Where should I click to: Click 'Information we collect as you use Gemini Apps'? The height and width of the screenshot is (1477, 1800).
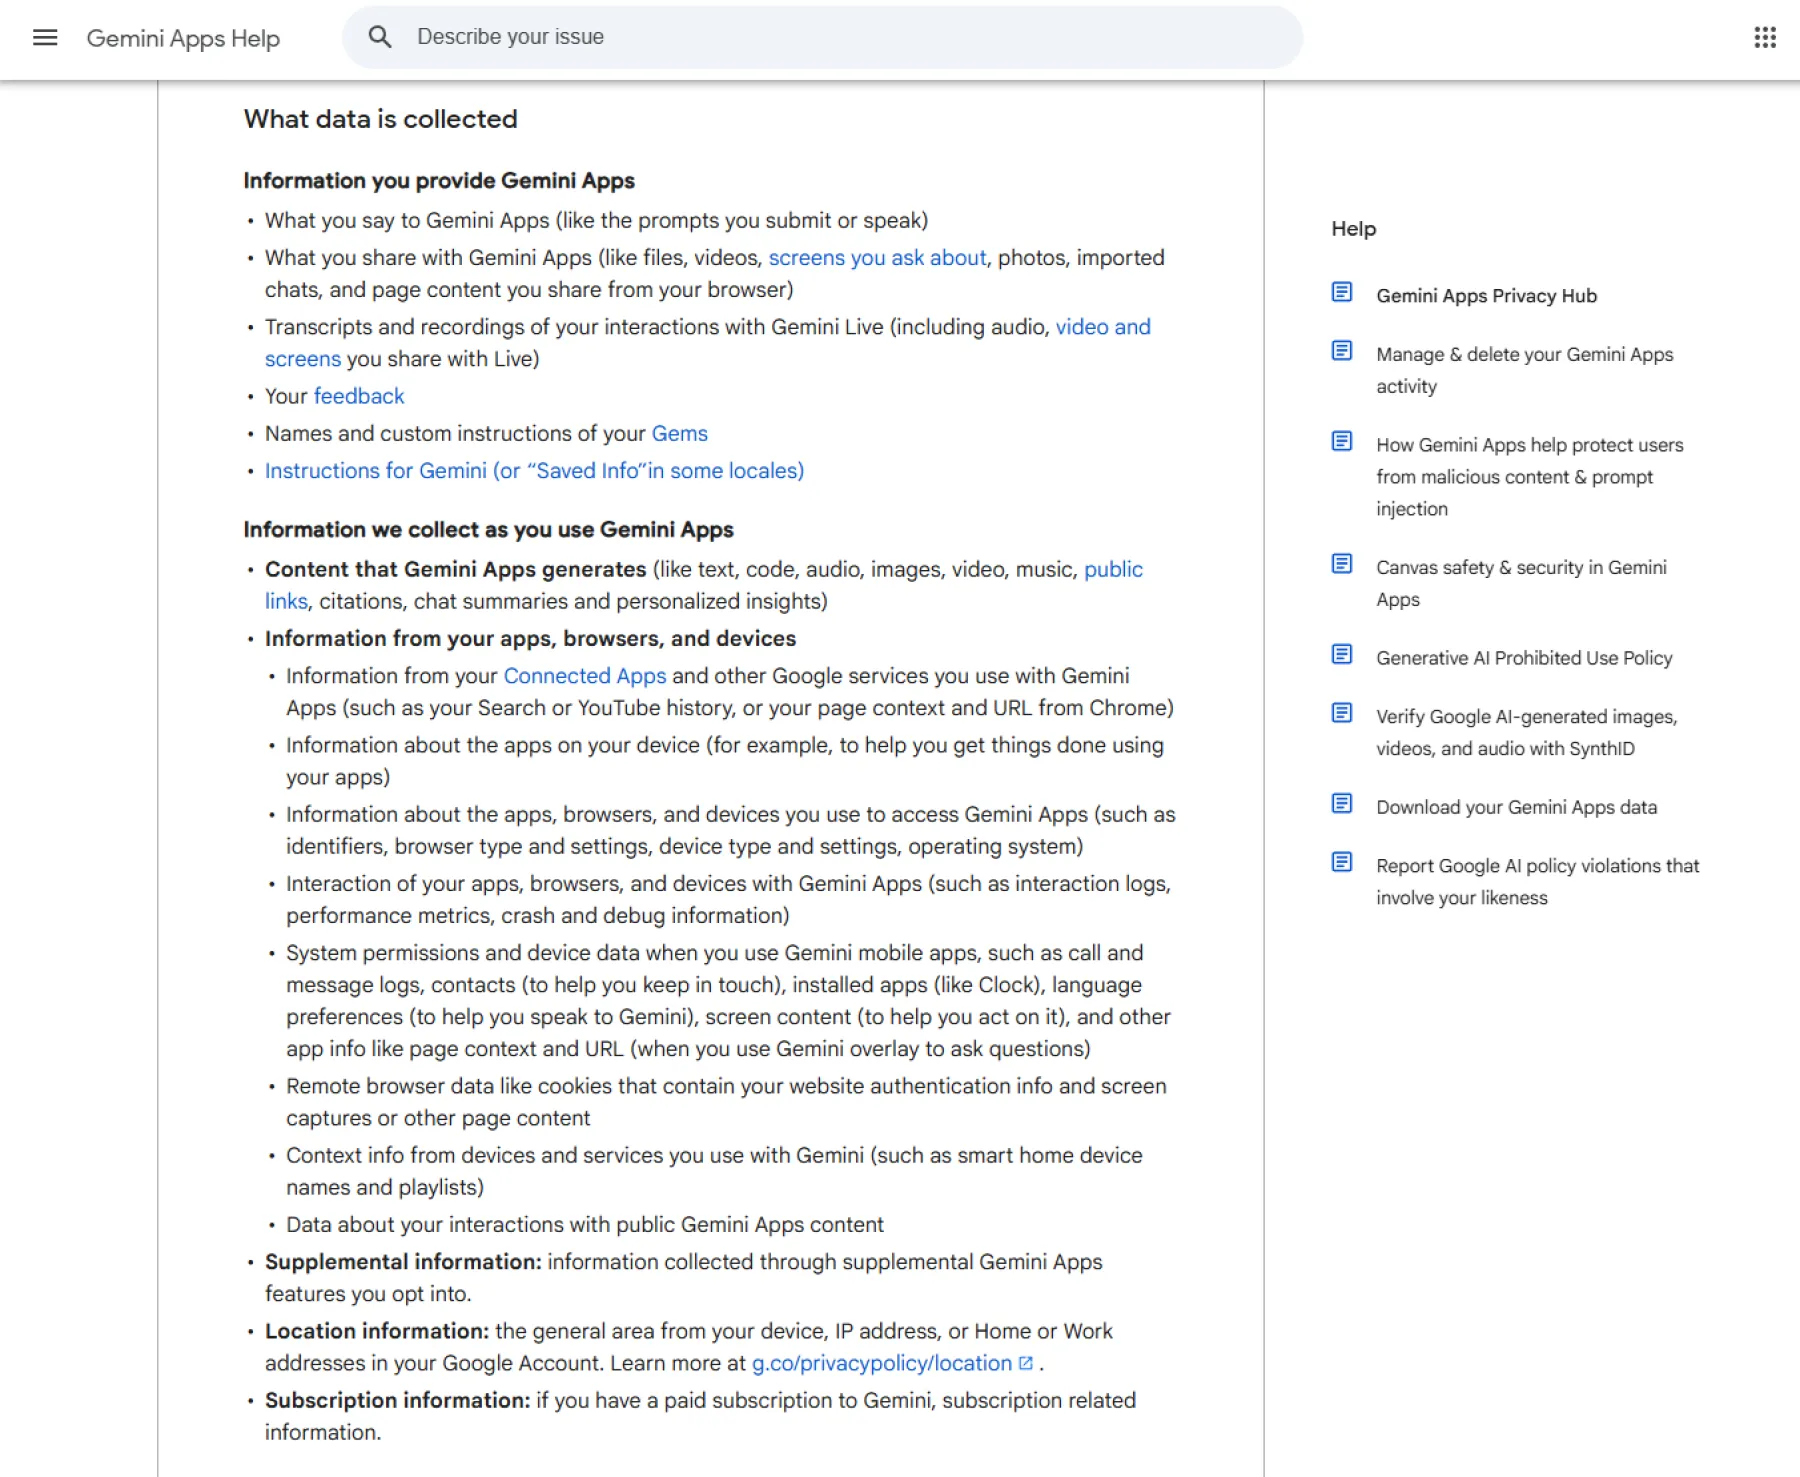[x=488, y=530]
